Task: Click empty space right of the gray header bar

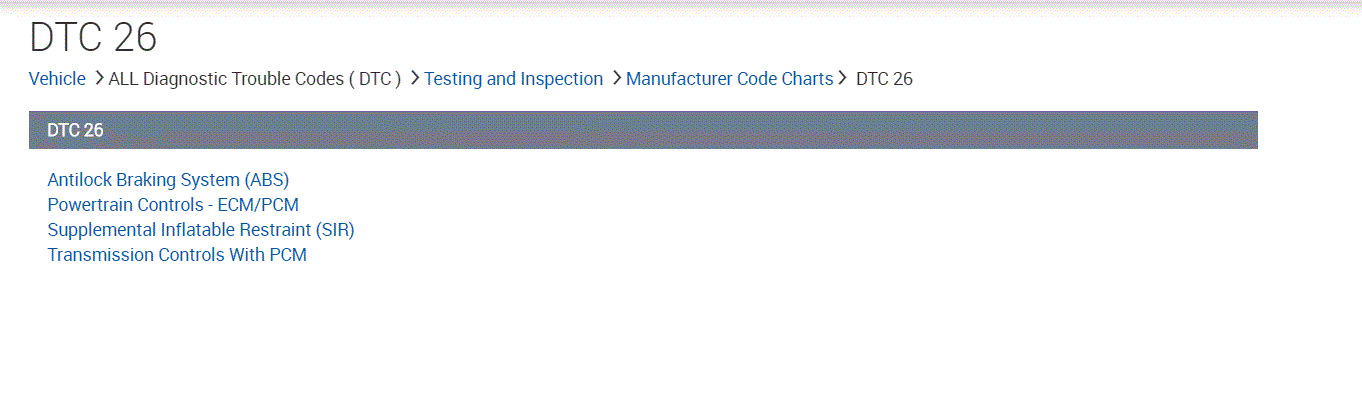Action: [1310, 130]
